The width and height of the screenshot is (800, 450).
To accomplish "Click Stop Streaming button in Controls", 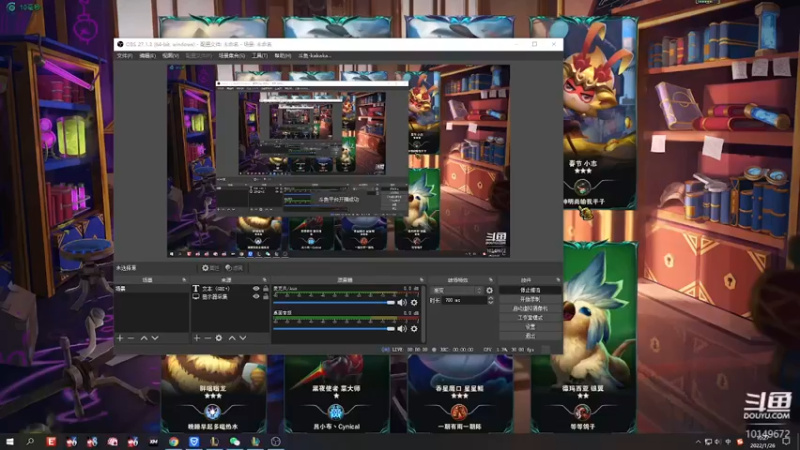I will point(530,290).
